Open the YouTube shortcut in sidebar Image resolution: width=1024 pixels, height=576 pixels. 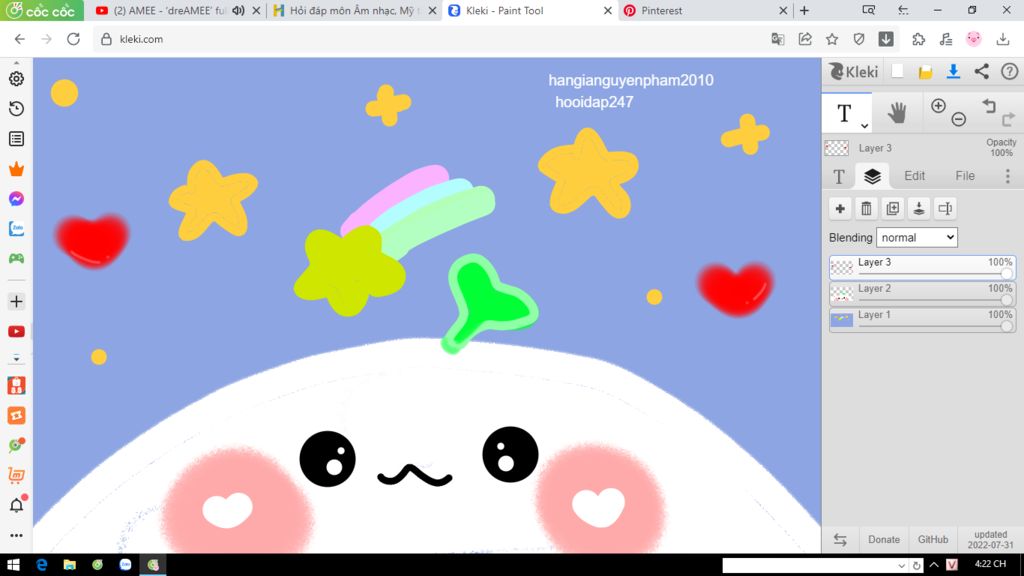(16, 332)
